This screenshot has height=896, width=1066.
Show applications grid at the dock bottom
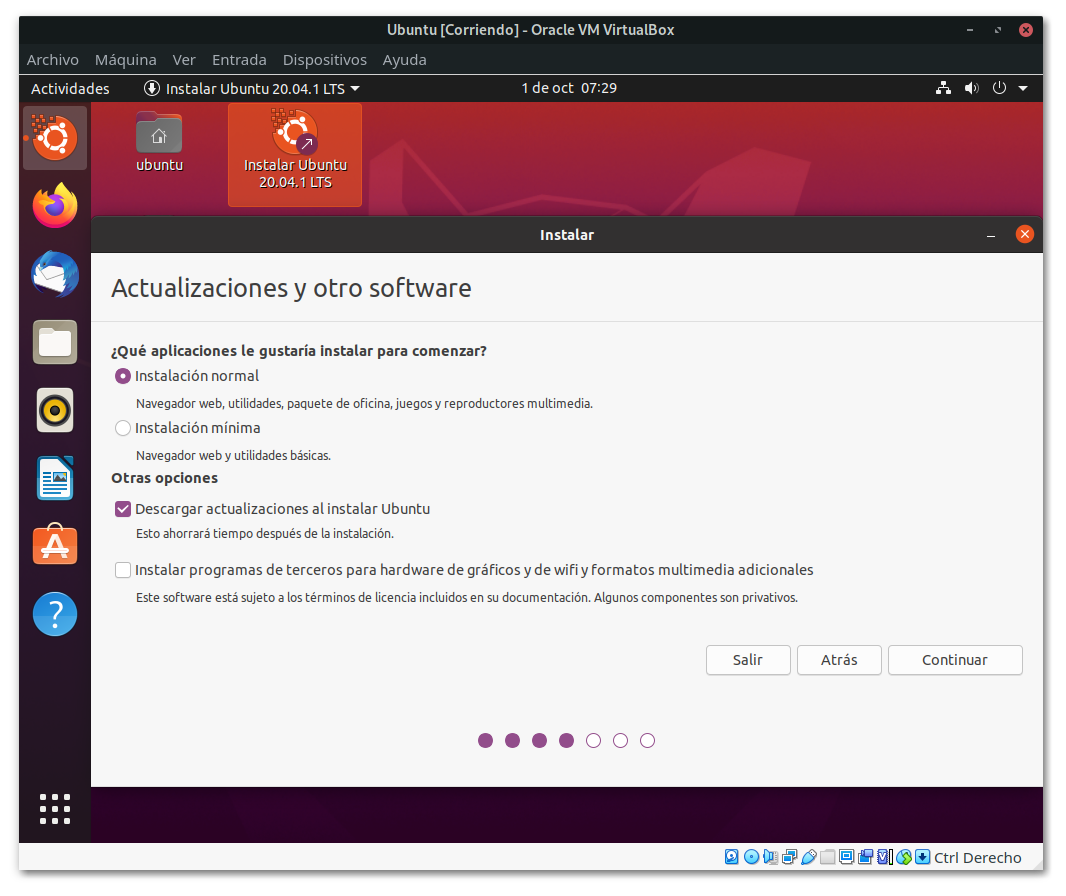click(x=55, y=809)
